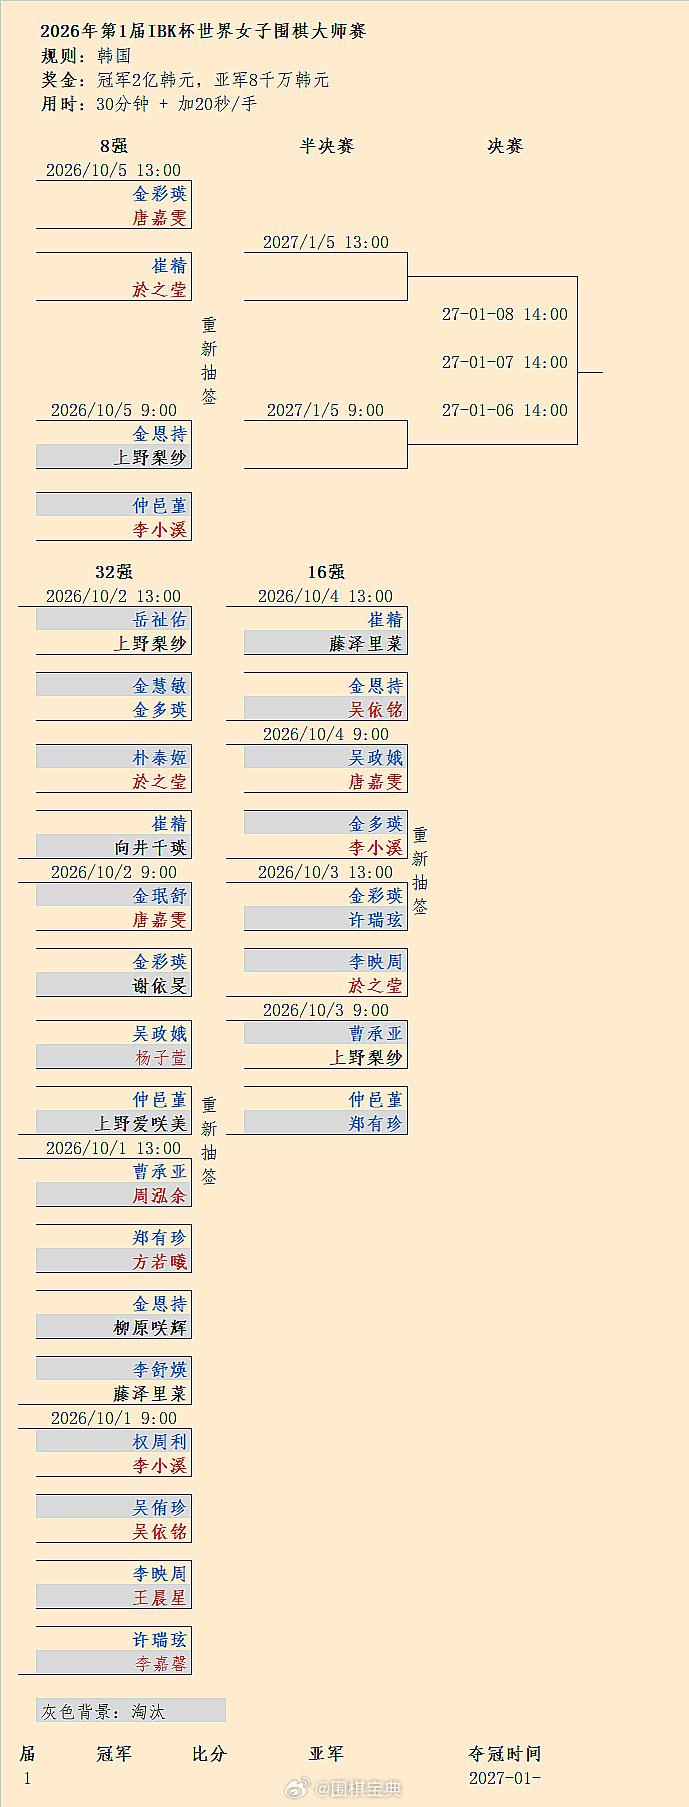Click 藤泽里菜 in the 16强 bracket
Image resolution: width=689 pixels, height=1807 pixels.
366,644
